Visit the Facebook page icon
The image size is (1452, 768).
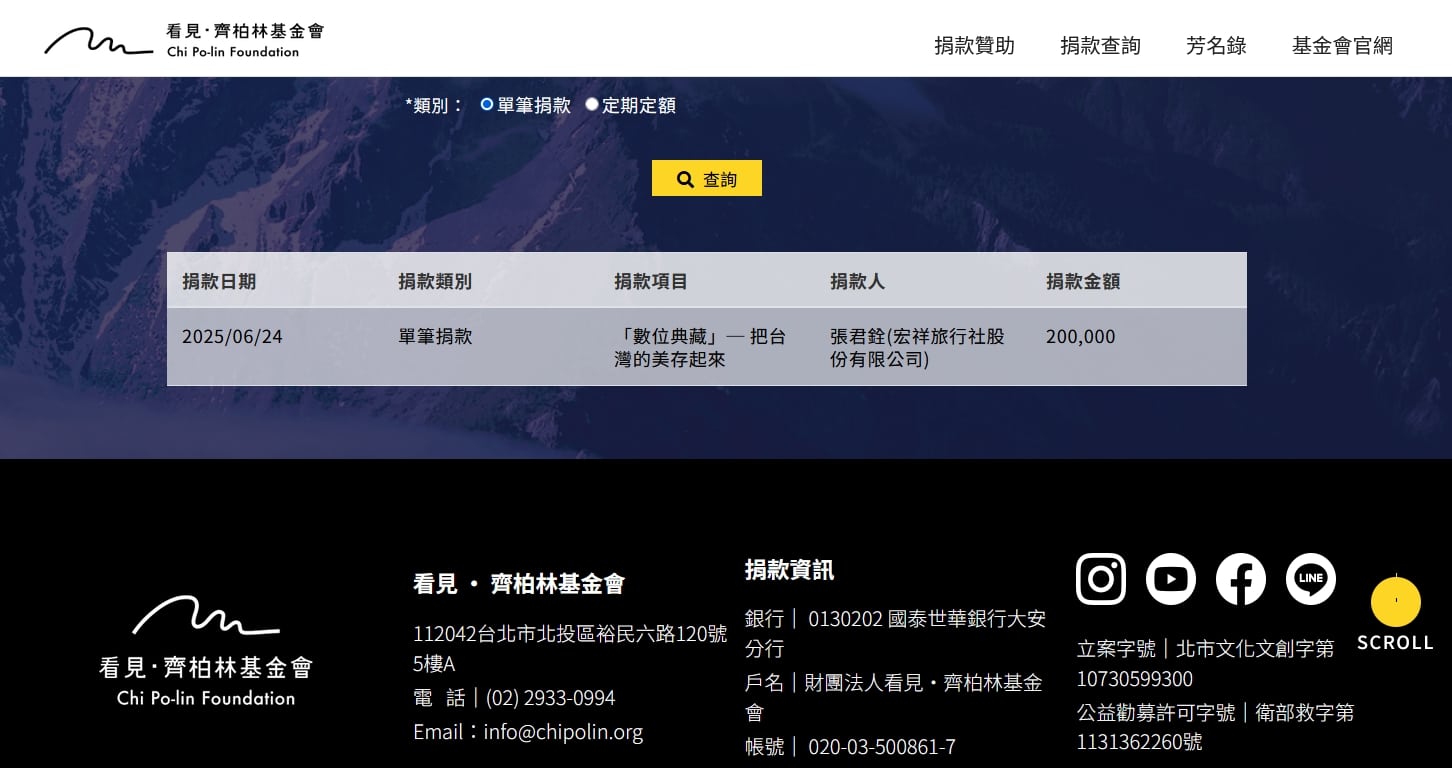click(1240, 579)
